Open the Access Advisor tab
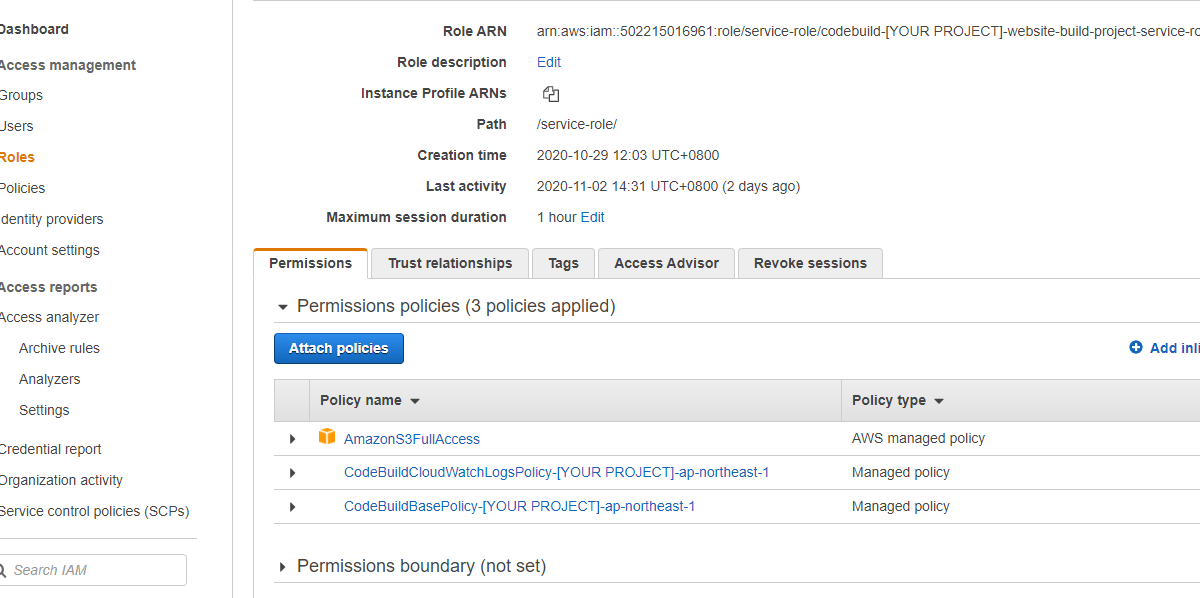The image size is (1200, 598). (665, 263)
